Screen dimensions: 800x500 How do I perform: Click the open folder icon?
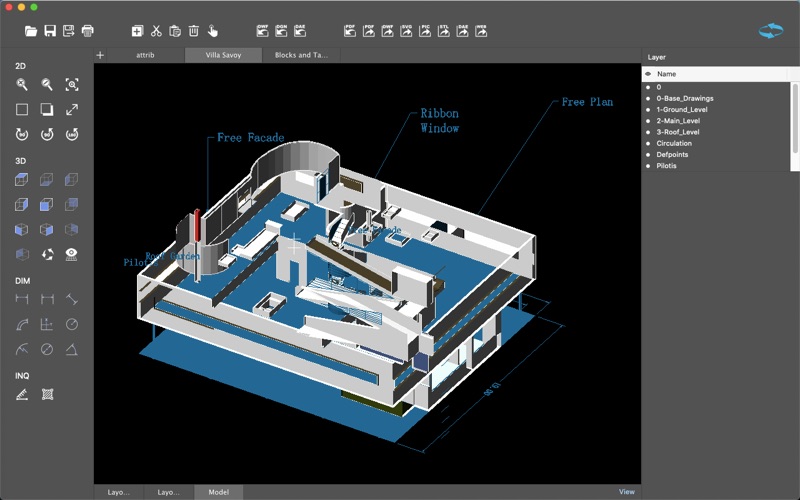(31, 31)
